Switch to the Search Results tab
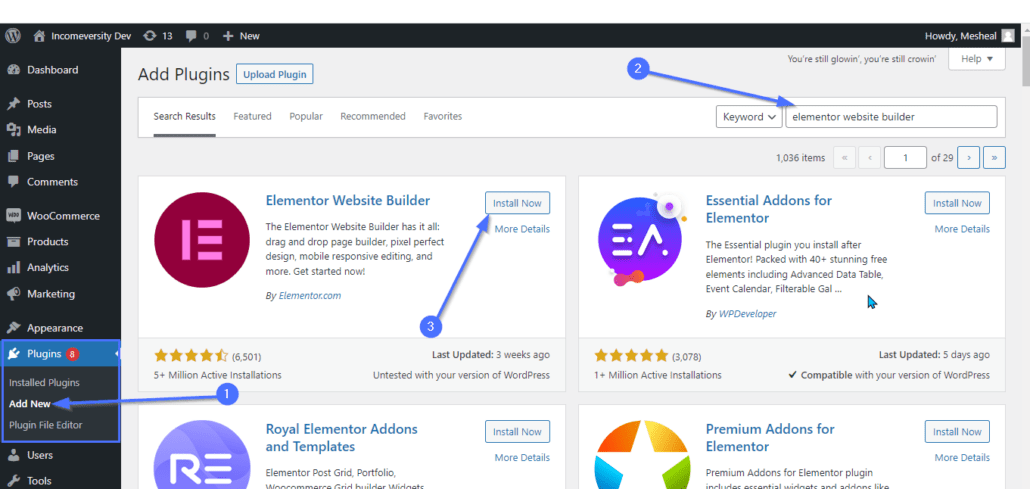 pyautogui.click(x=185, y=116)
